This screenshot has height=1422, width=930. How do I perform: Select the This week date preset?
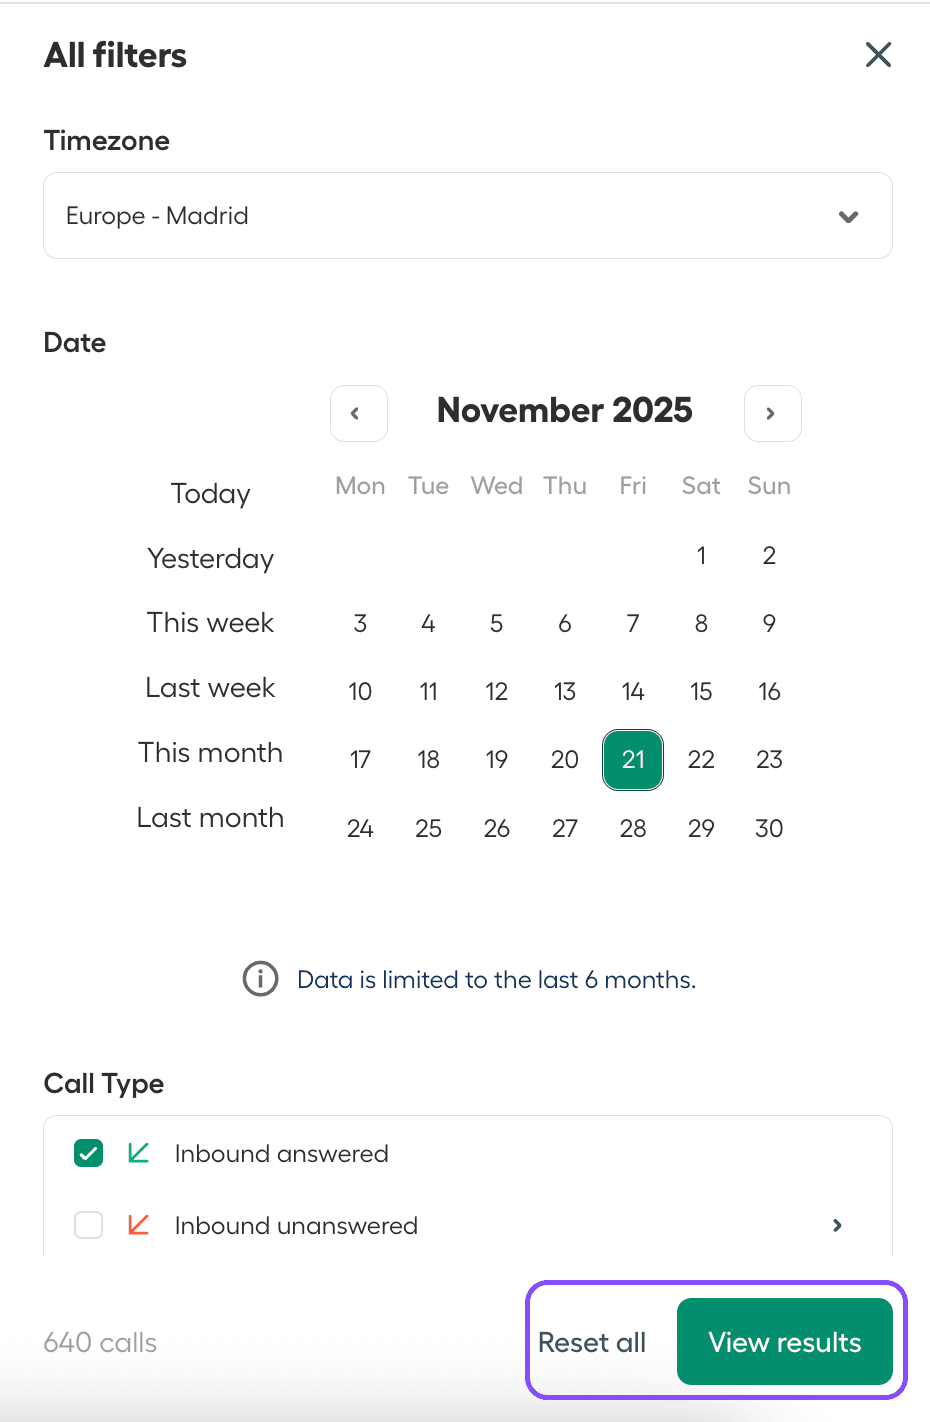(x=210, y=622)
